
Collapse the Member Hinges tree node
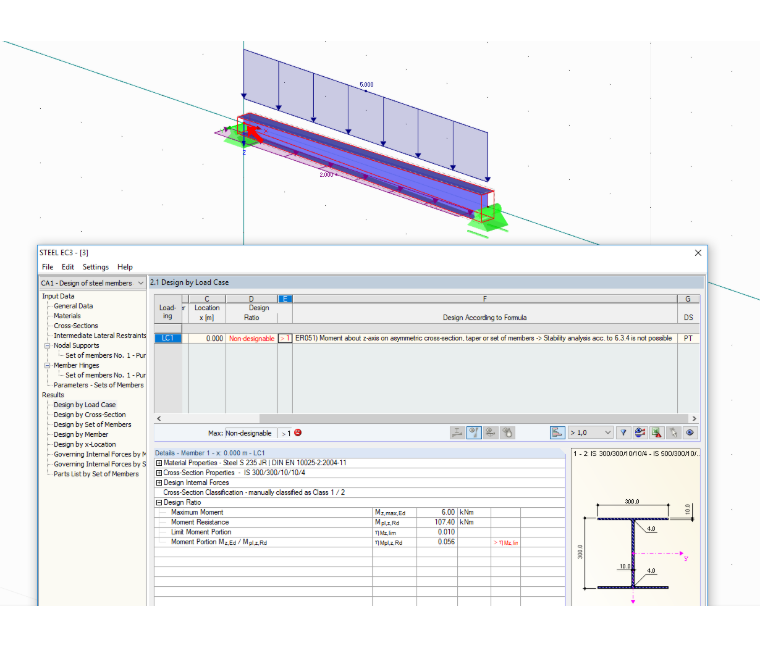tap(48, 365)
